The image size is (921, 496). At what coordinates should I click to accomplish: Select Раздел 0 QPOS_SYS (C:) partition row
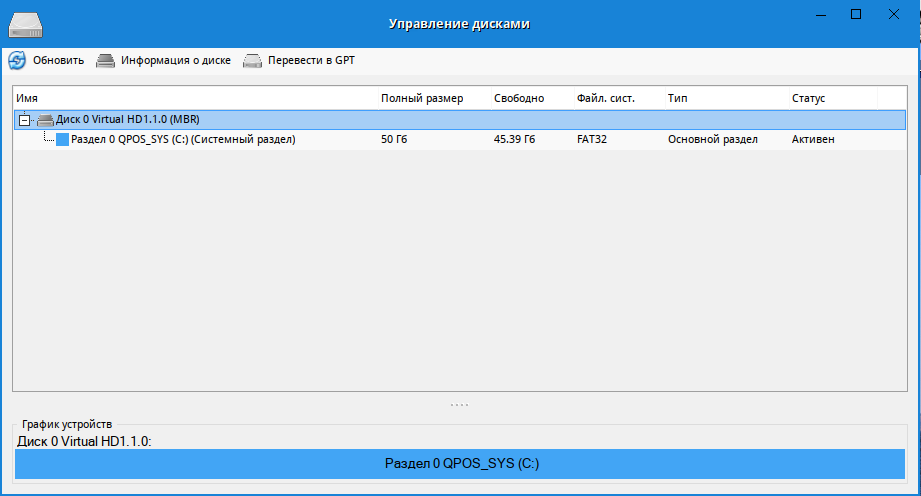460,139
